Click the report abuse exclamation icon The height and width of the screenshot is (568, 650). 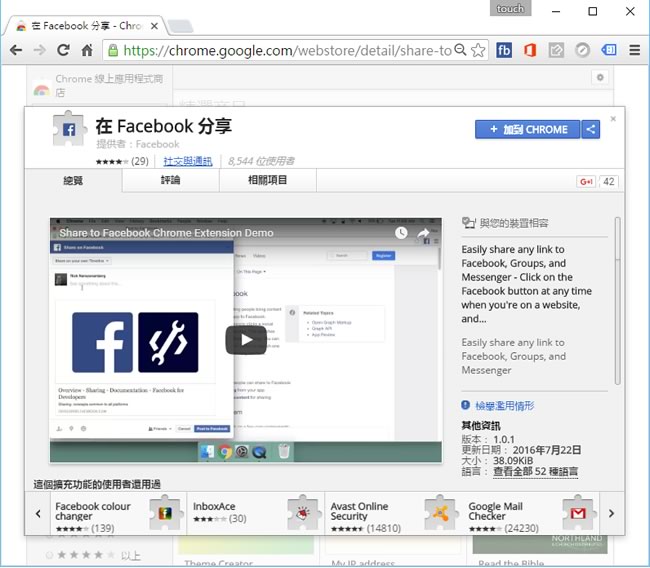[466, 405]
